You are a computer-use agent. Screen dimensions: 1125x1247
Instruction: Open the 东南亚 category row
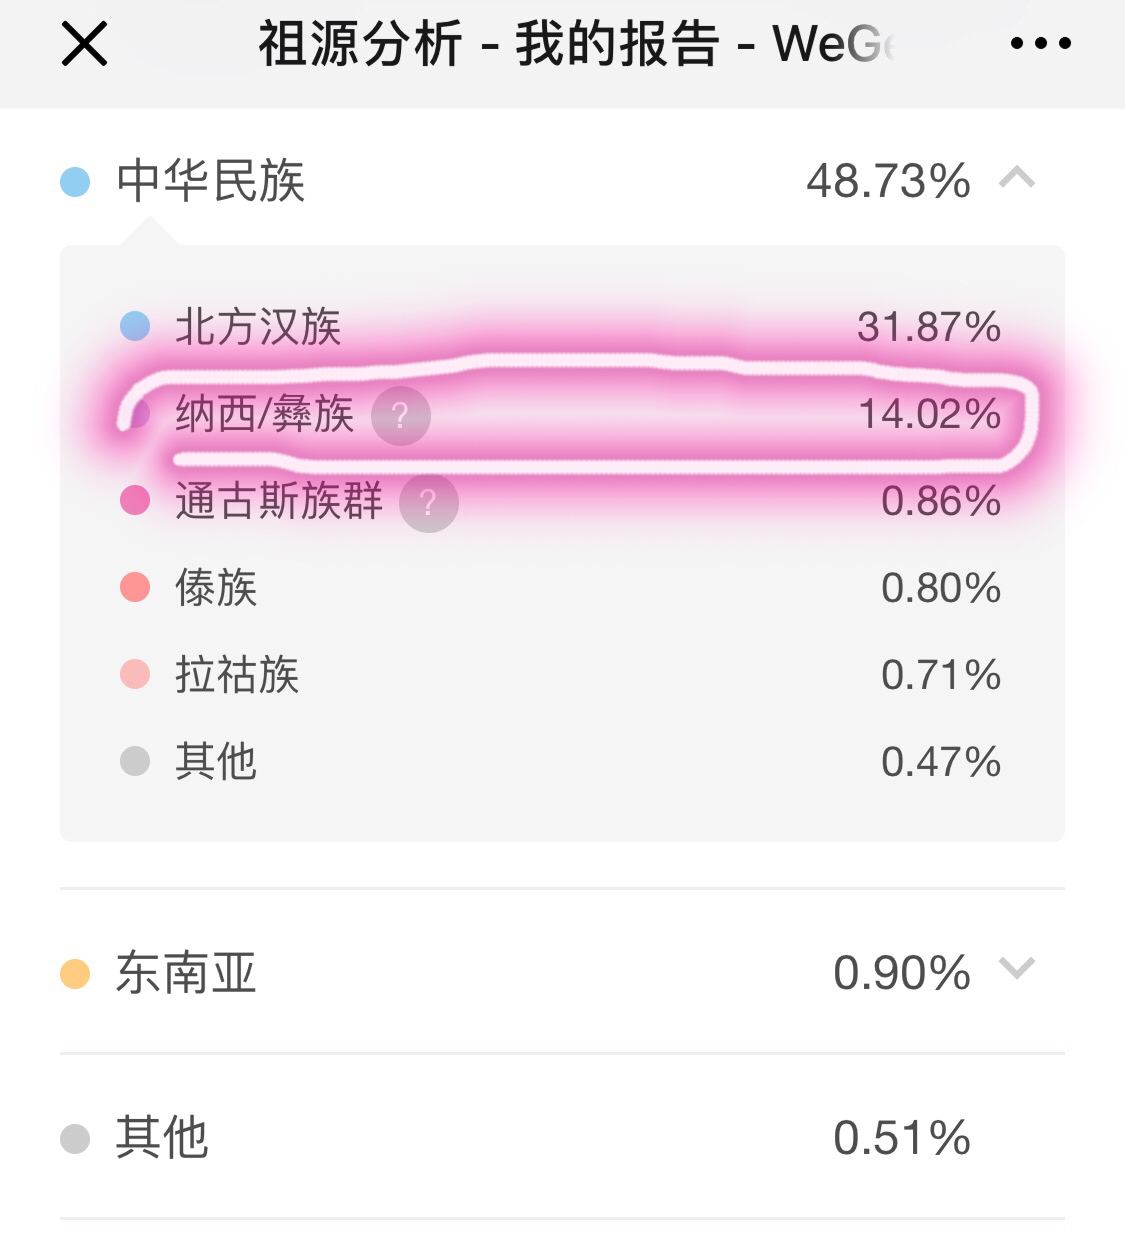pos(562,972)
